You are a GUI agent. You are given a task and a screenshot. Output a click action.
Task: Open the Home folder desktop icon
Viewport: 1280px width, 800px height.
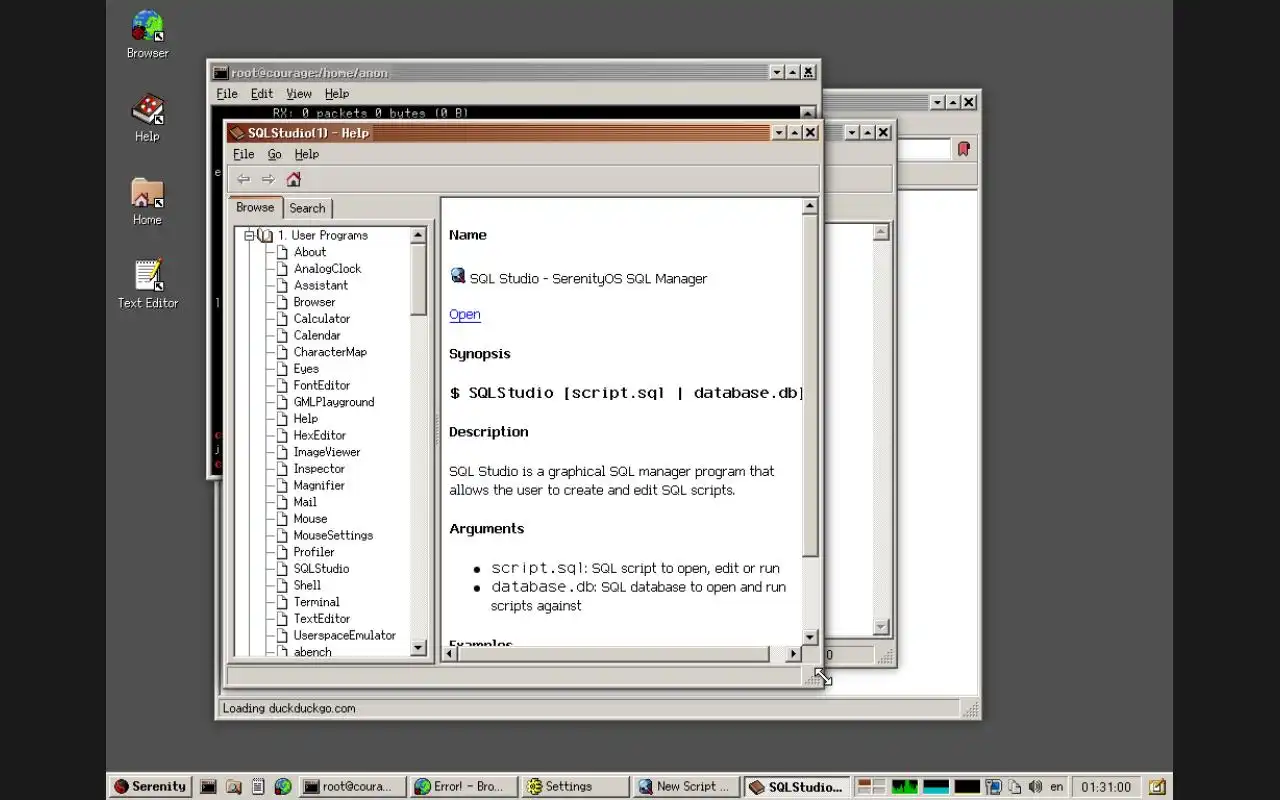pyautogui.click(x=147, y=201)
